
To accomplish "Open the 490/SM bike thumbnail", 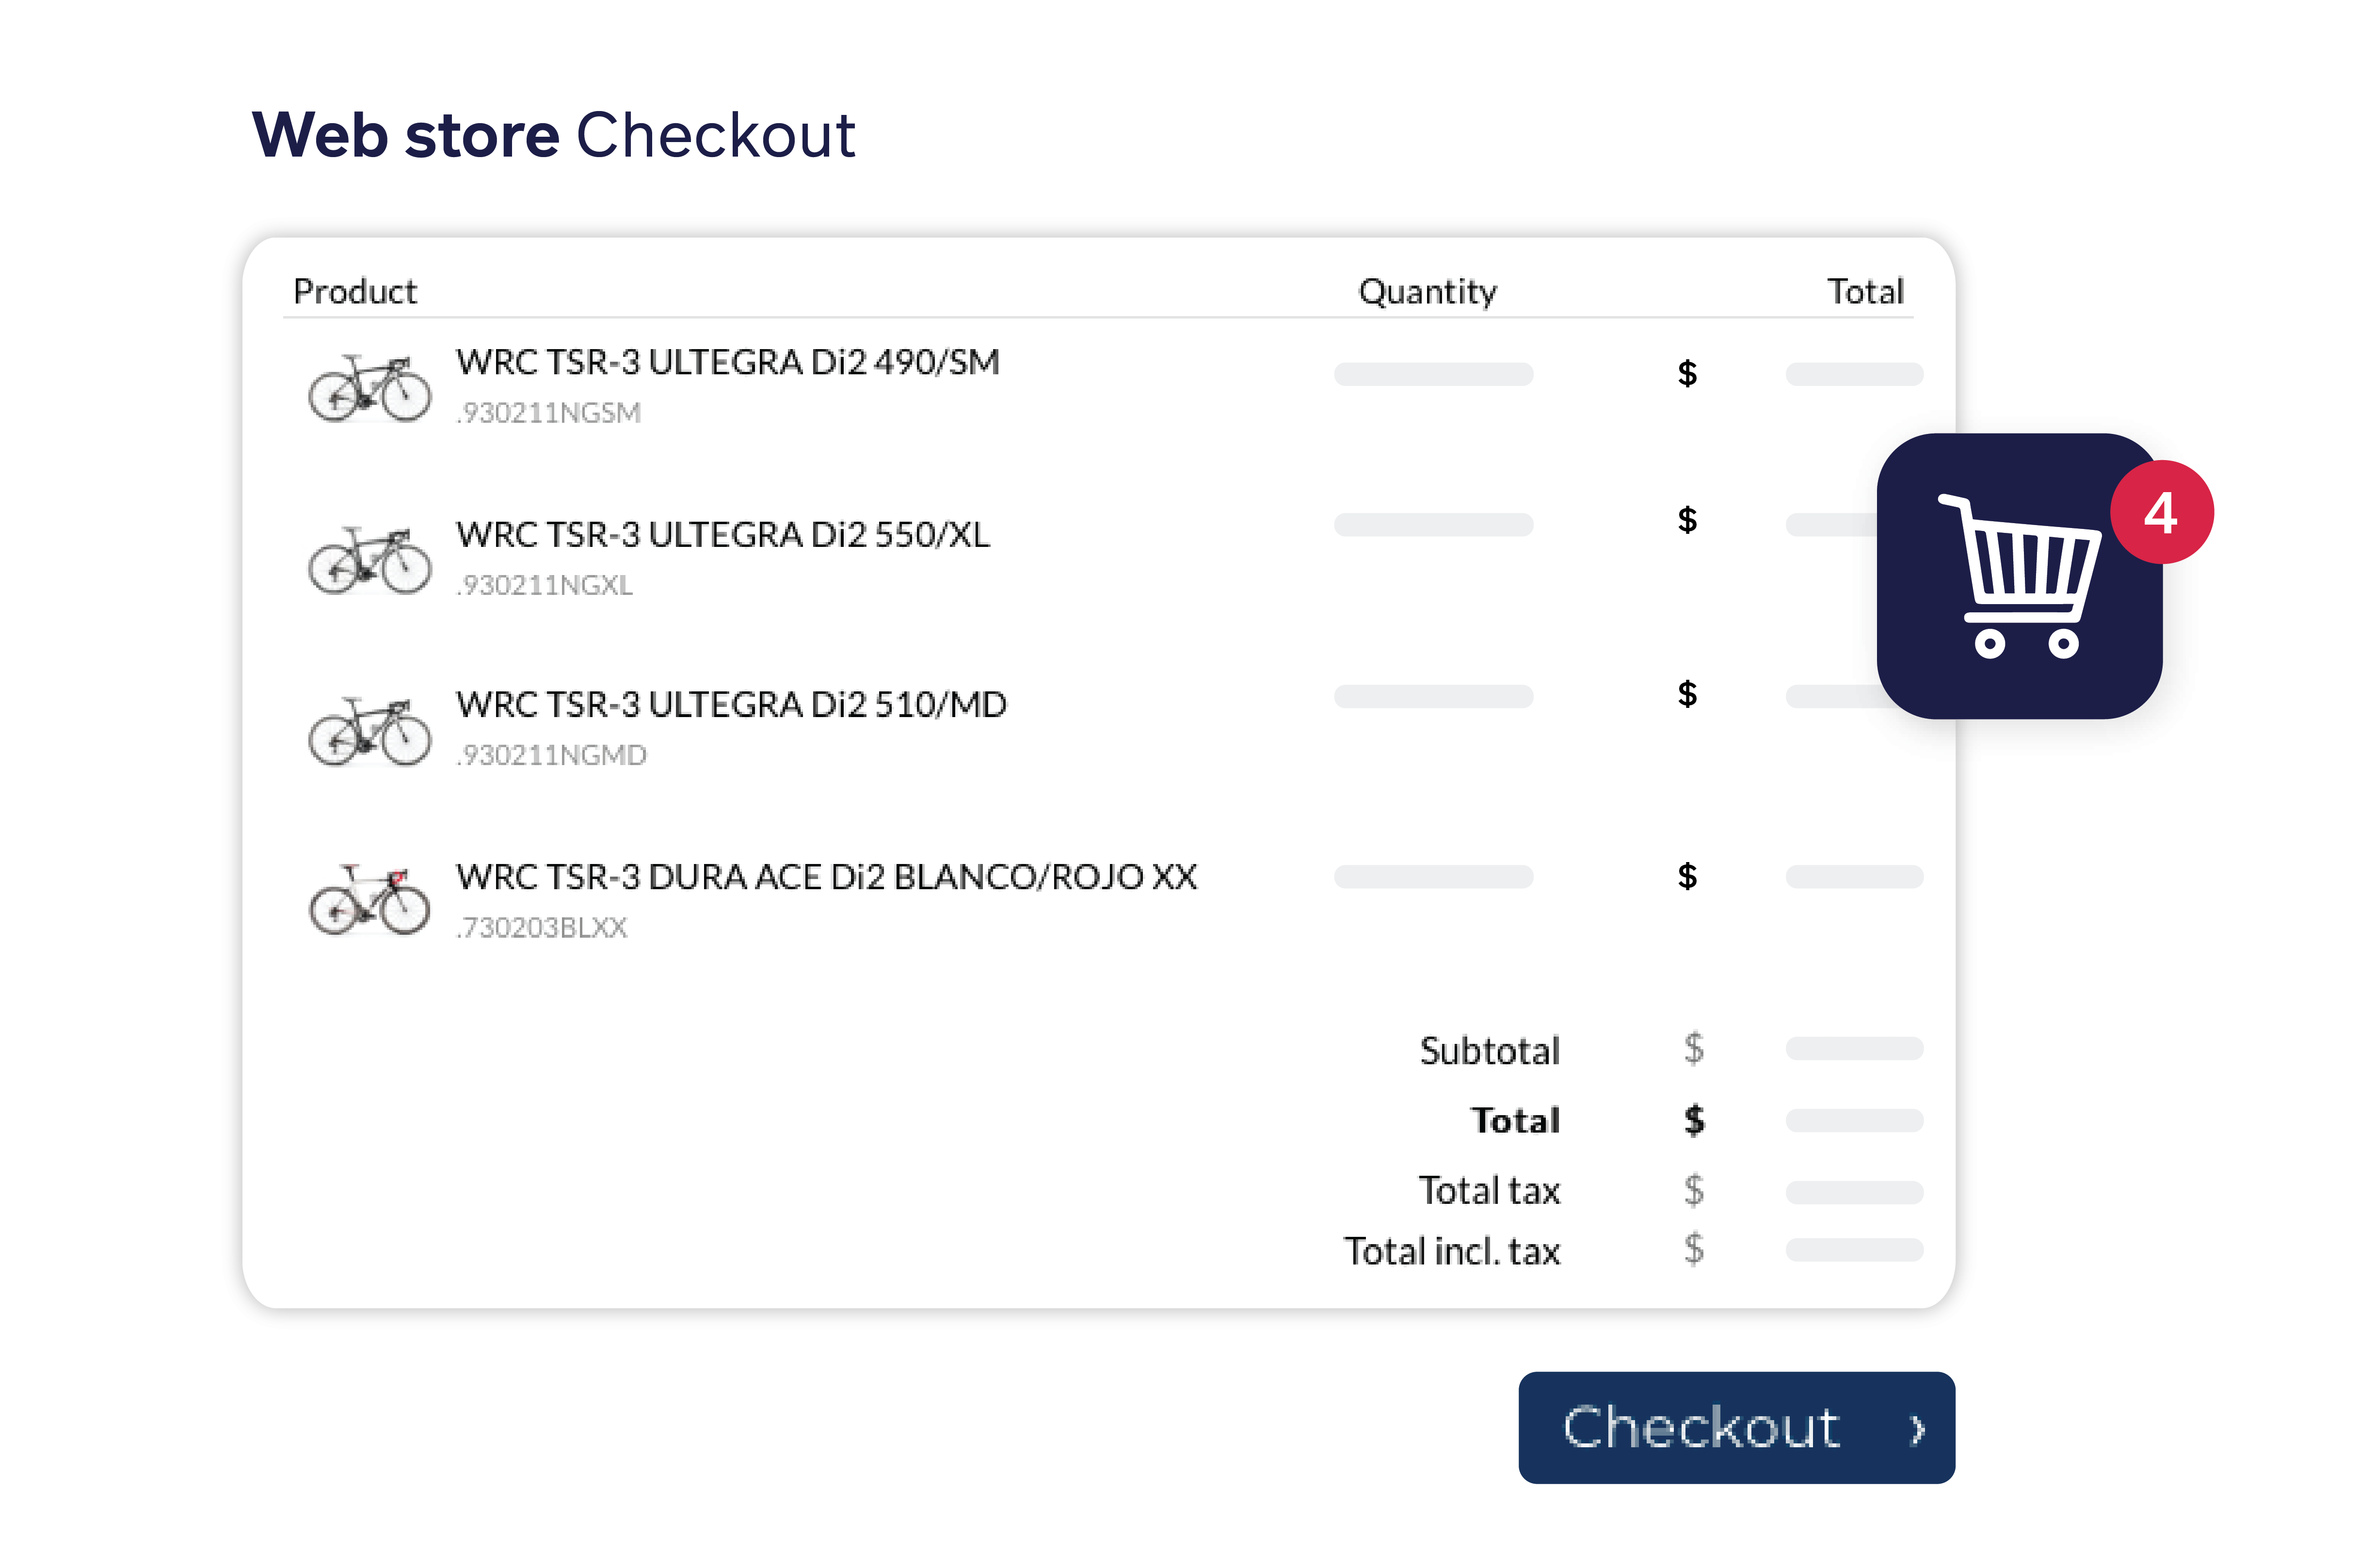I will pyautogui.click(x=370, y=388).
